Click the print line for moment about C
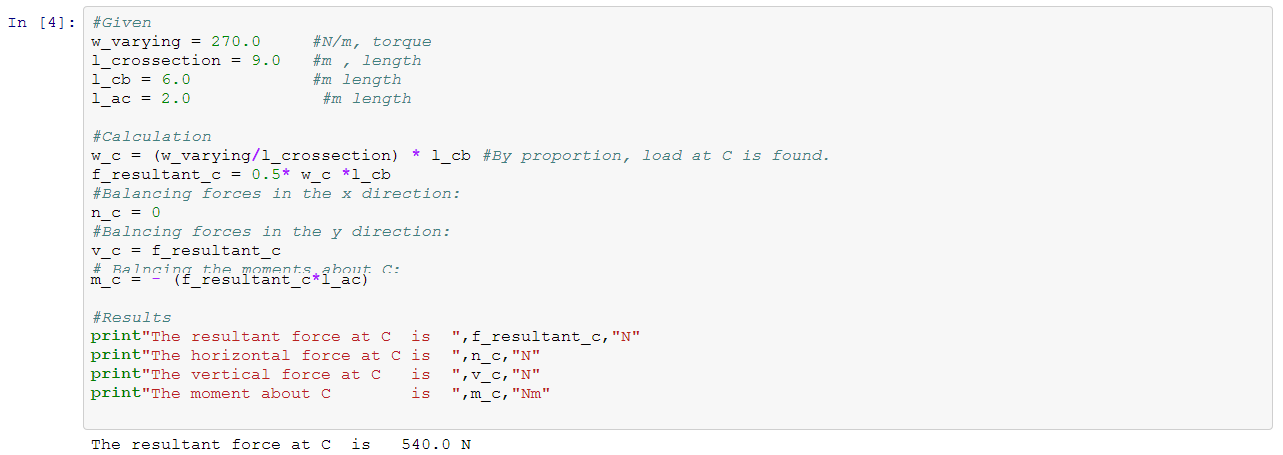The height and width of the screenshot is (455, 1283). [x=320, y=394]
